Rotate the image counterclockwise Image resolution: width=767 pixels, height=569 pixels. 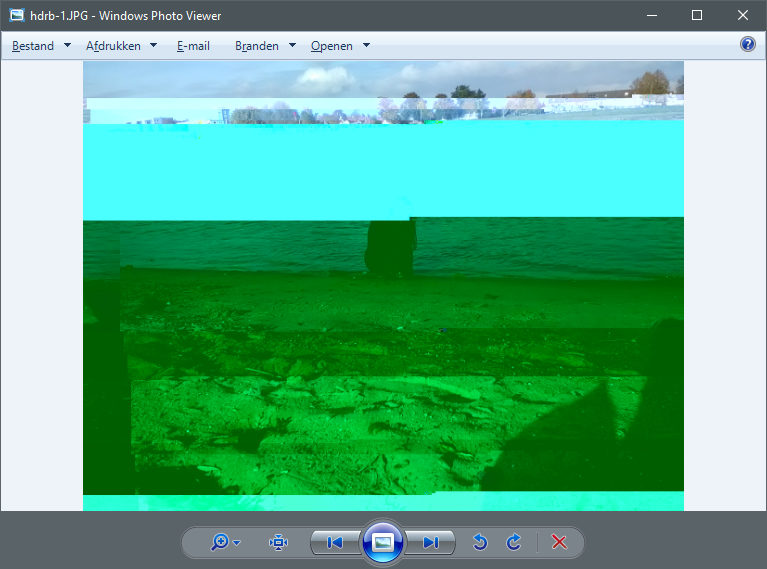480,542
